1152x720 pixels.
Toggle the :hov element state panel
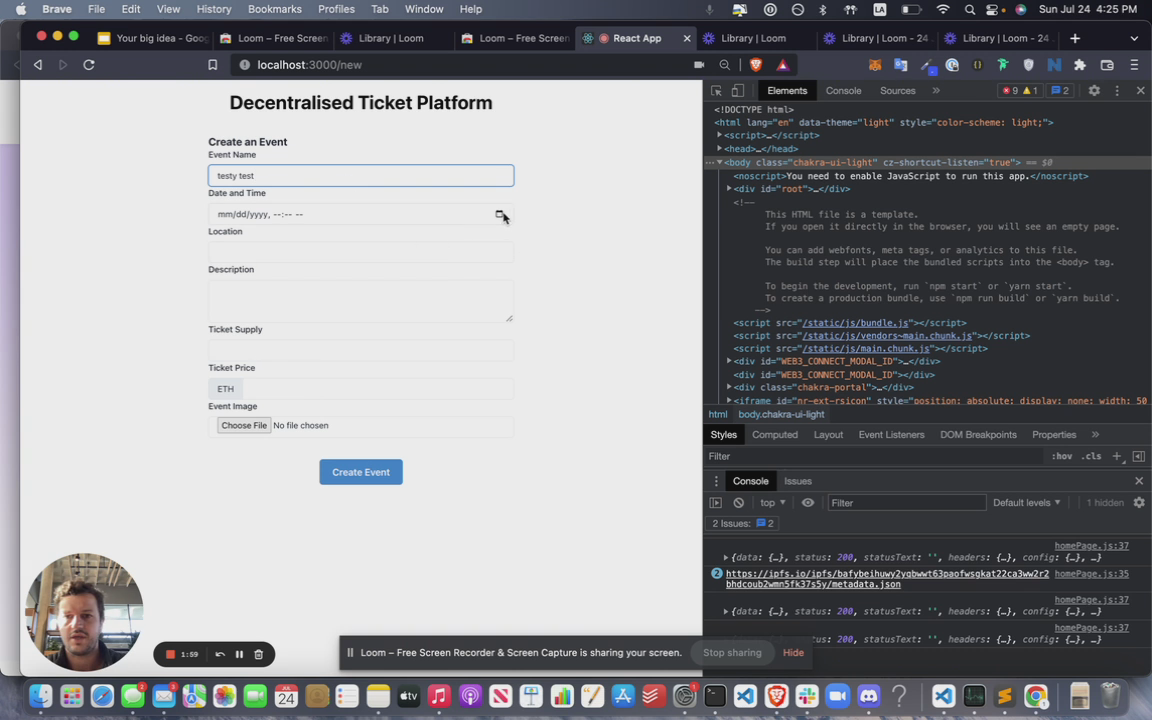pyautogui.click(x=1062, y=456)
